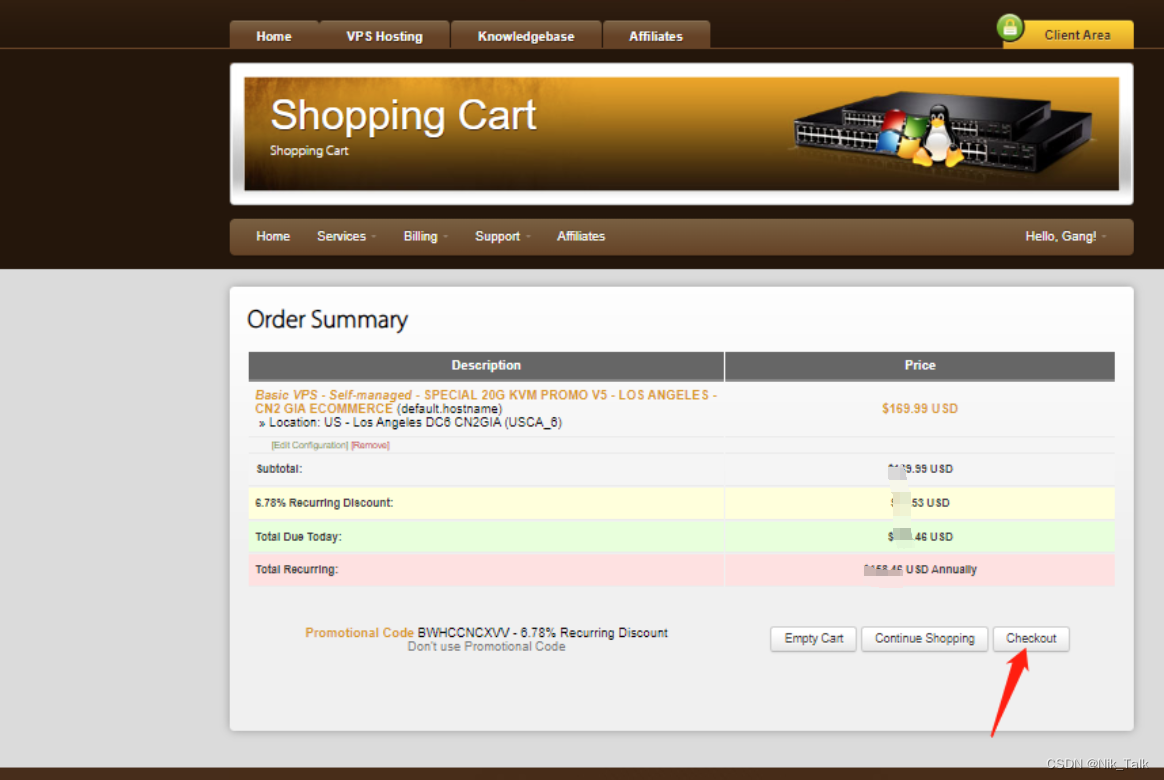The image size is (1164, 780).
Task: Click the Remove link for the VPS item
Action: click(370, 445)
